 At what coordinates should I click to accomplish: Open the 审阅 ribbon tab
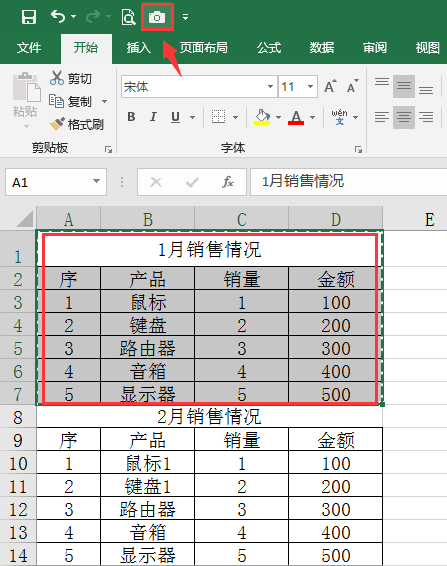(375, 48)
